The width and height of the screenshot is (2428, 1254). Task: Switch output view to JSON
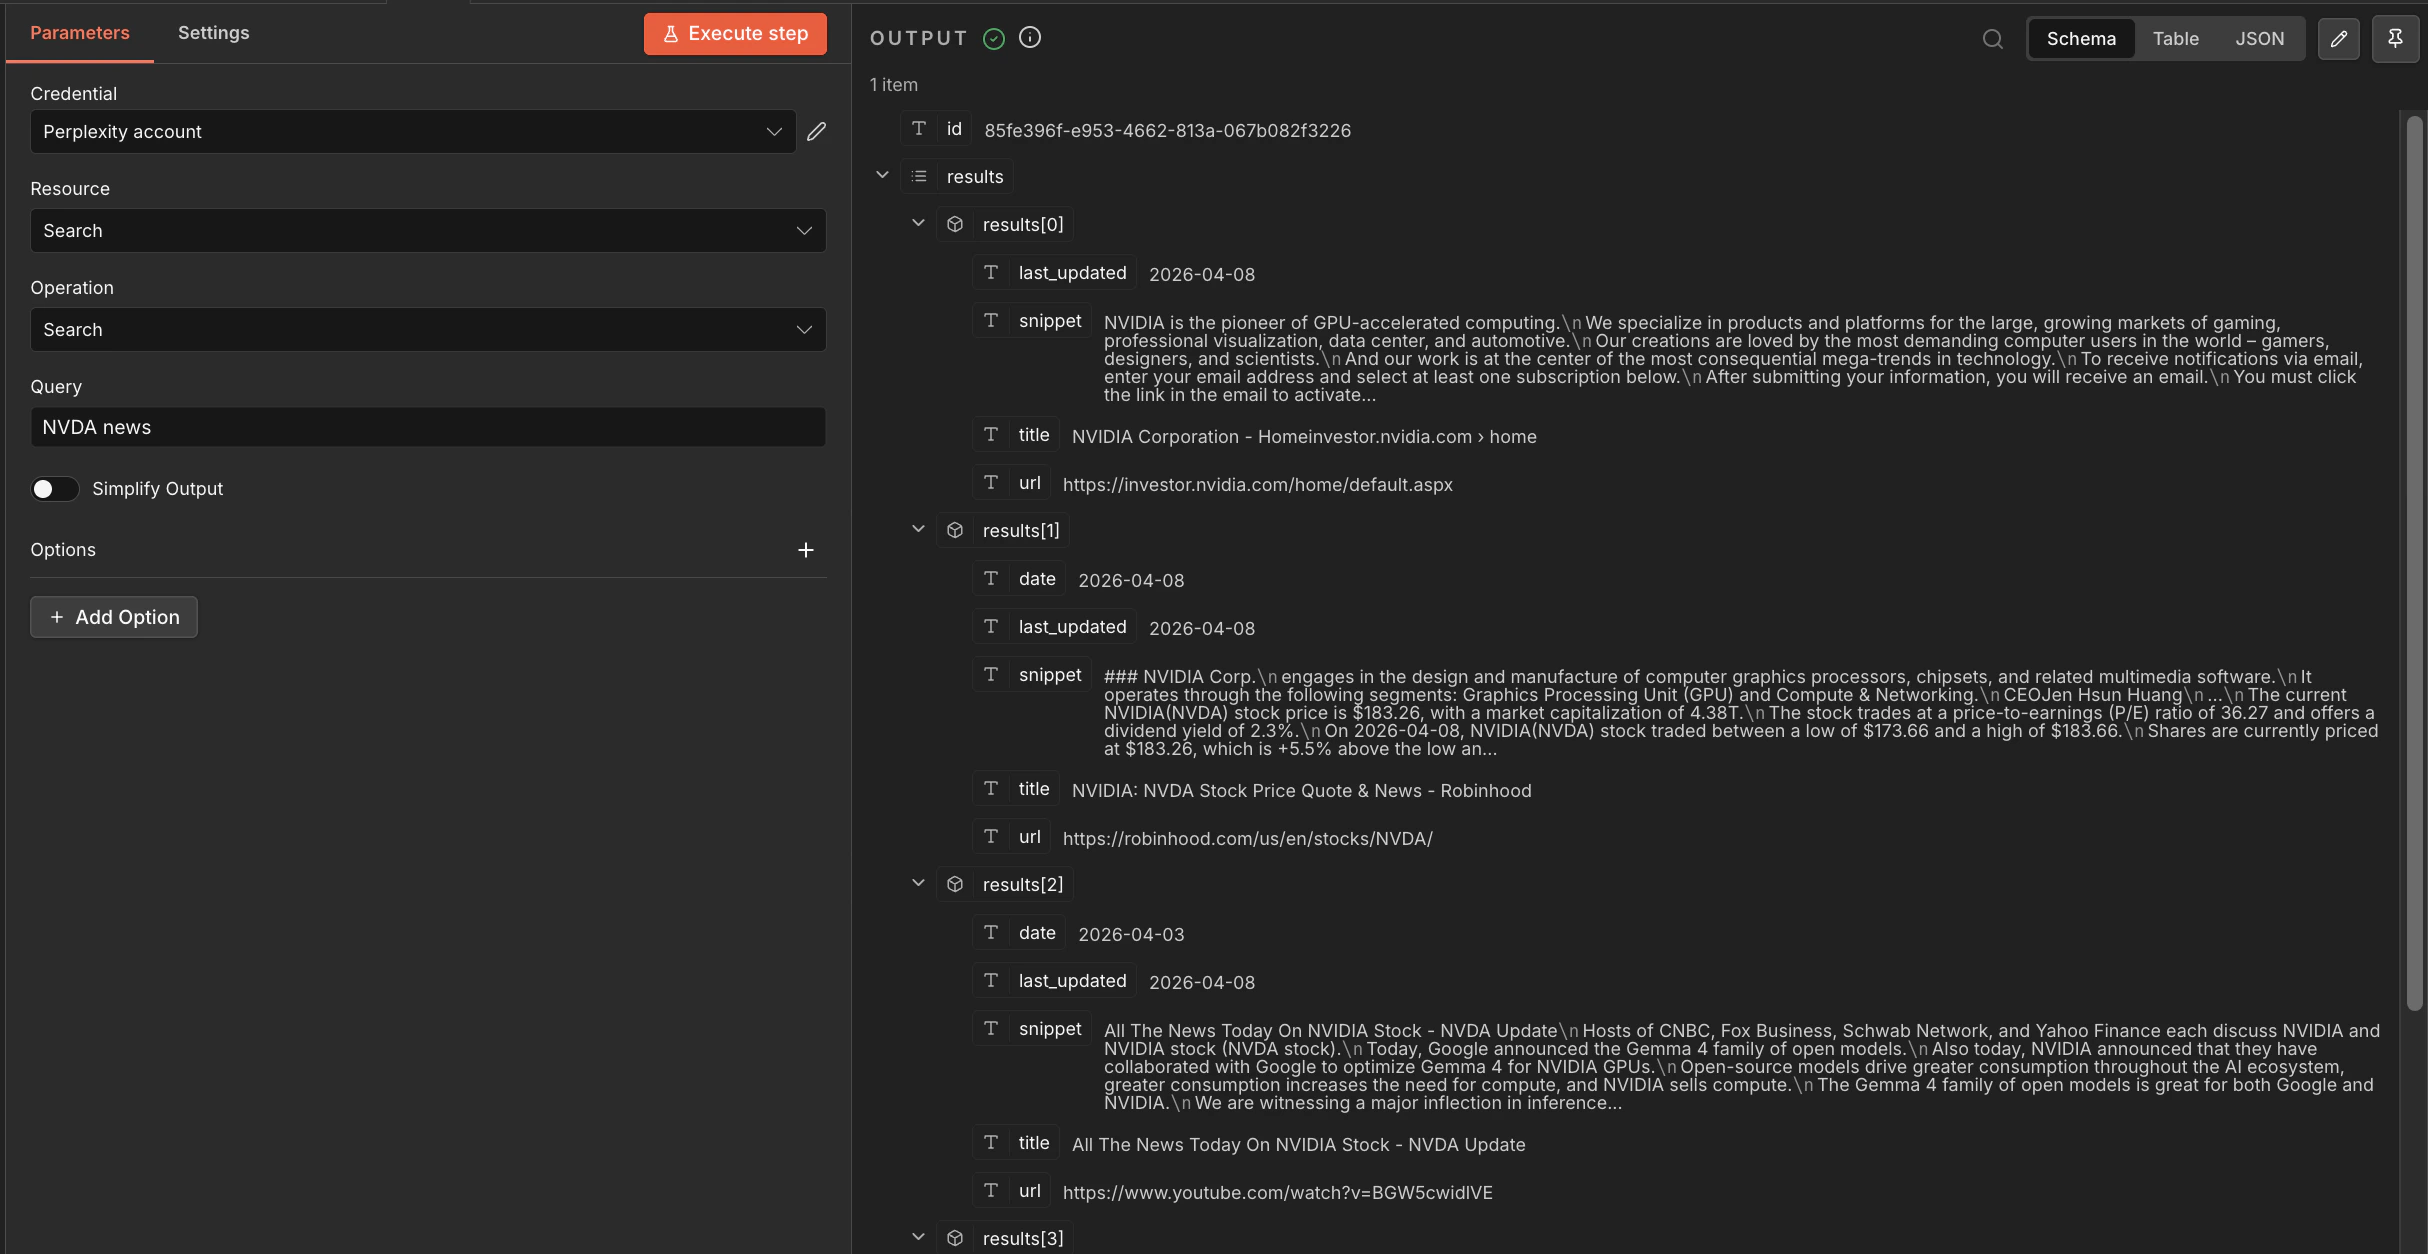click(x=2260, y=38)
